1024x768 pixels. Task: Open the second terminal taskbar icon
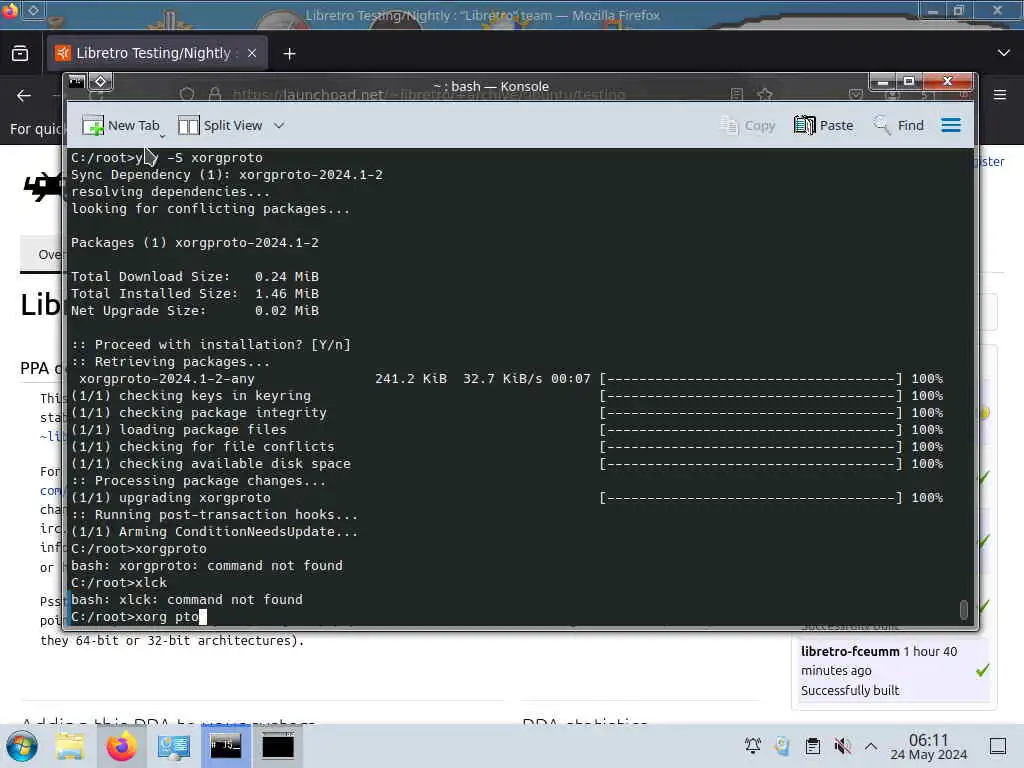(278, 746)
